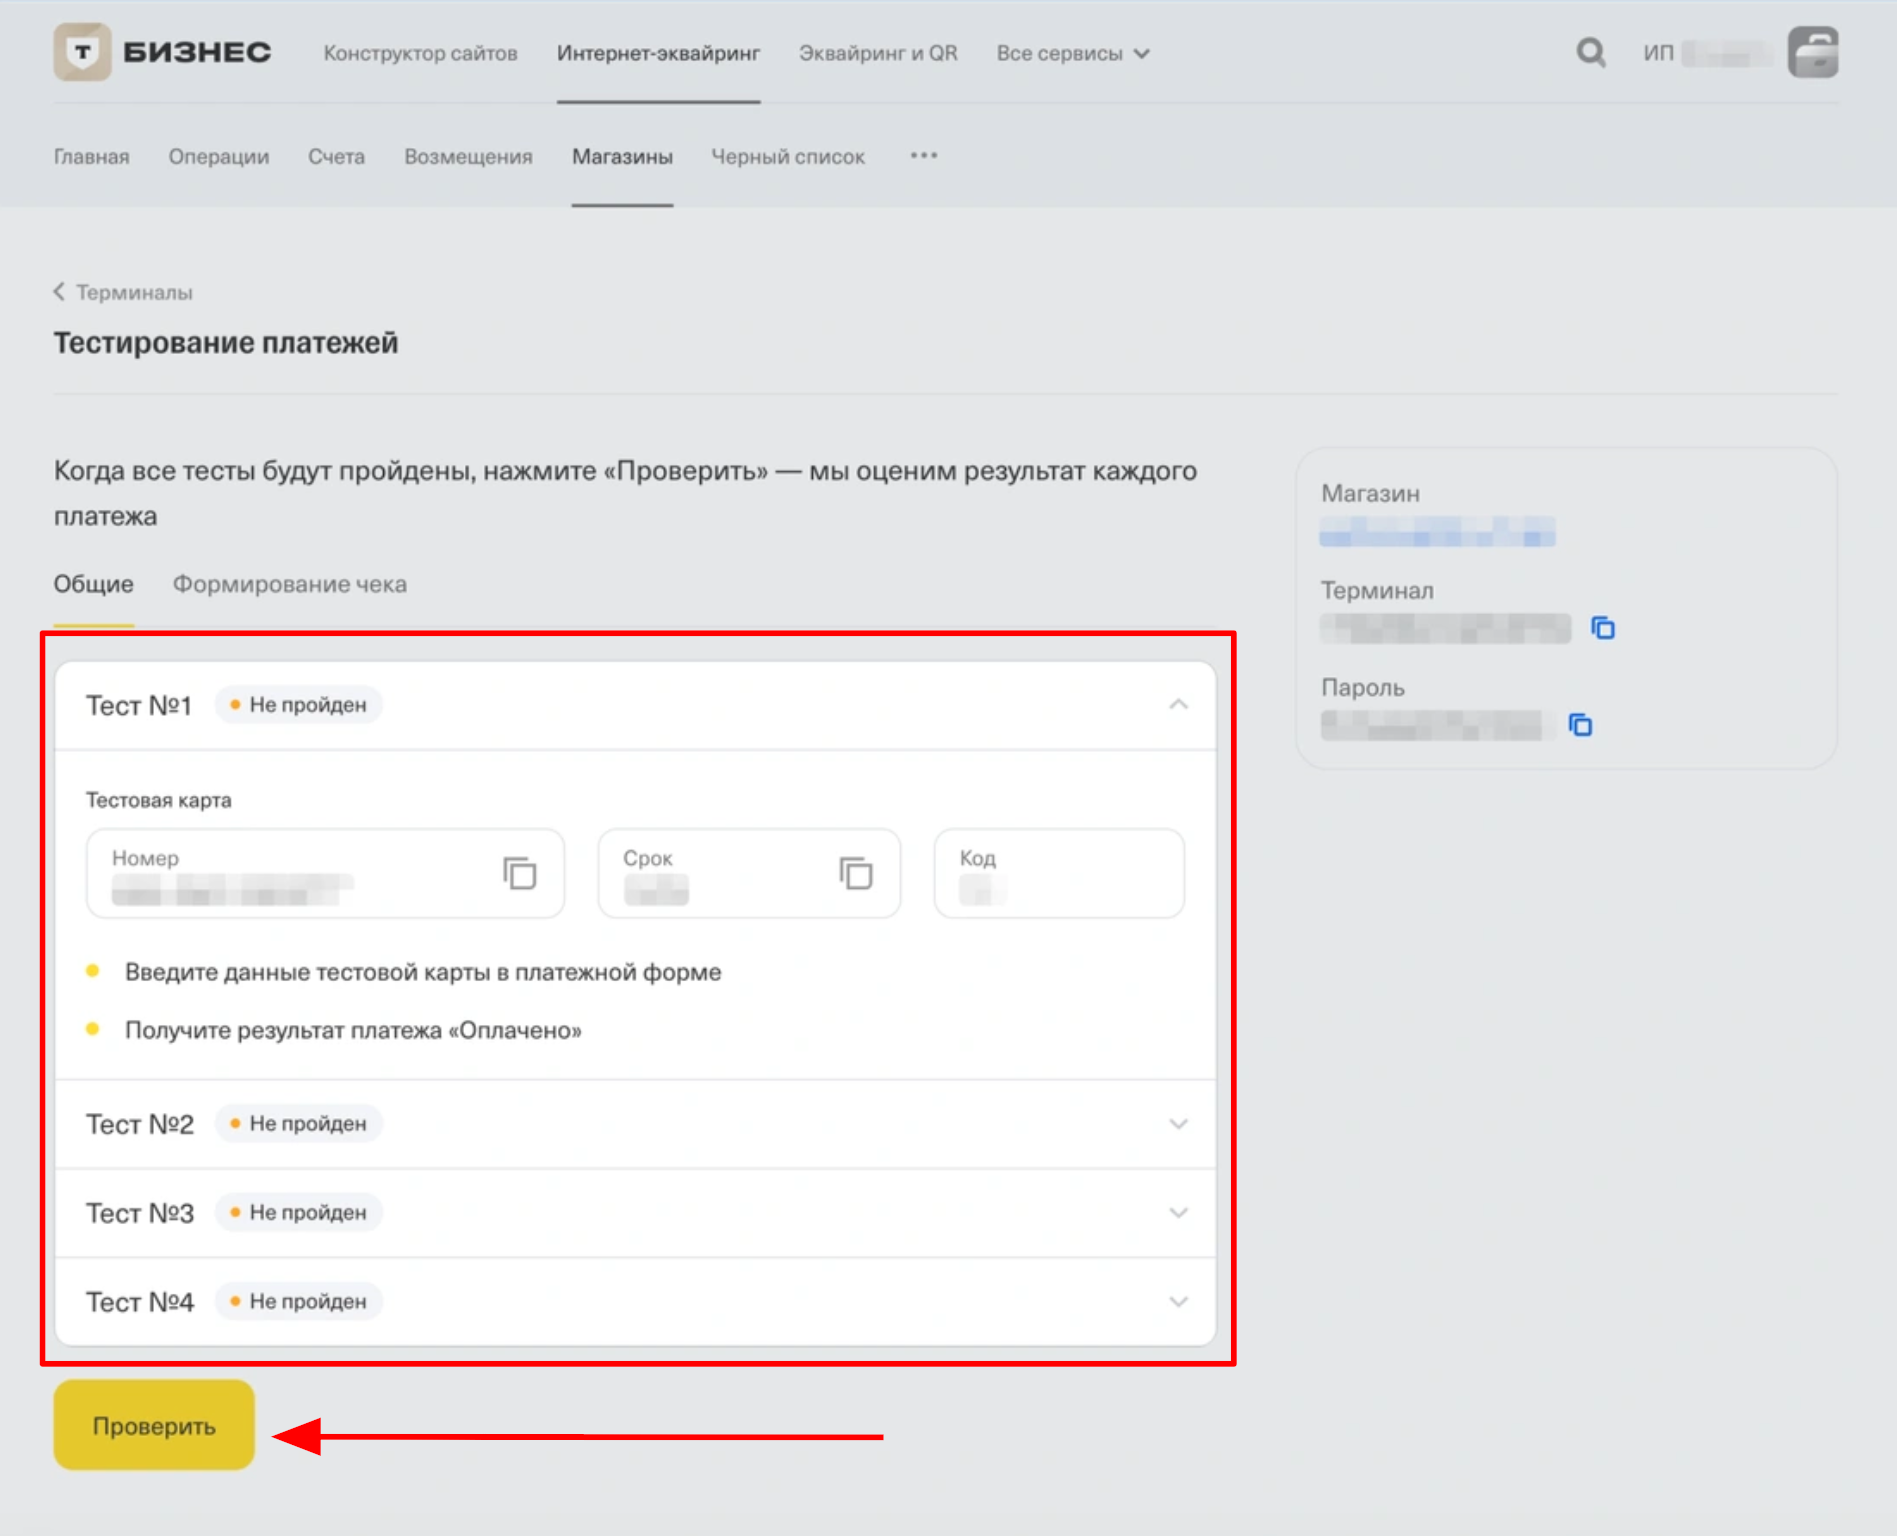Click the Код test card field

1058,873
